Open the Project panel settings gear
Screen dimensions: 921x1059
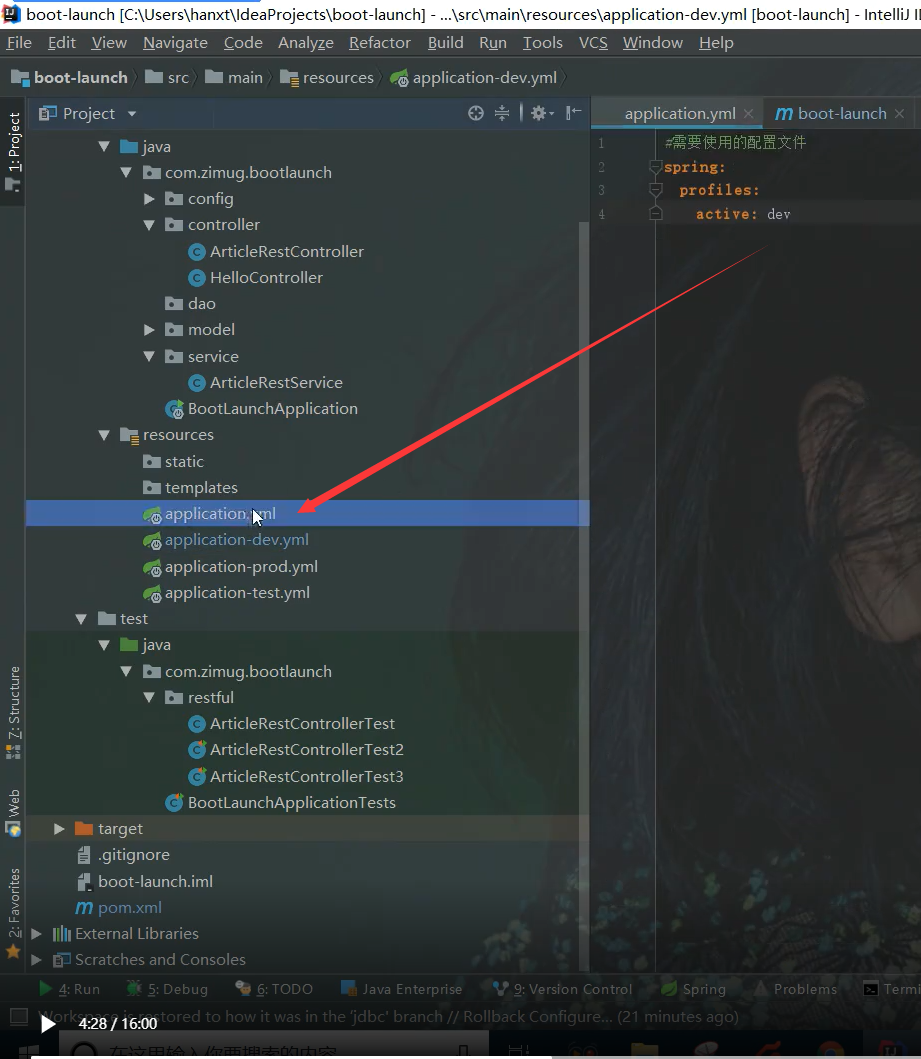542,113
